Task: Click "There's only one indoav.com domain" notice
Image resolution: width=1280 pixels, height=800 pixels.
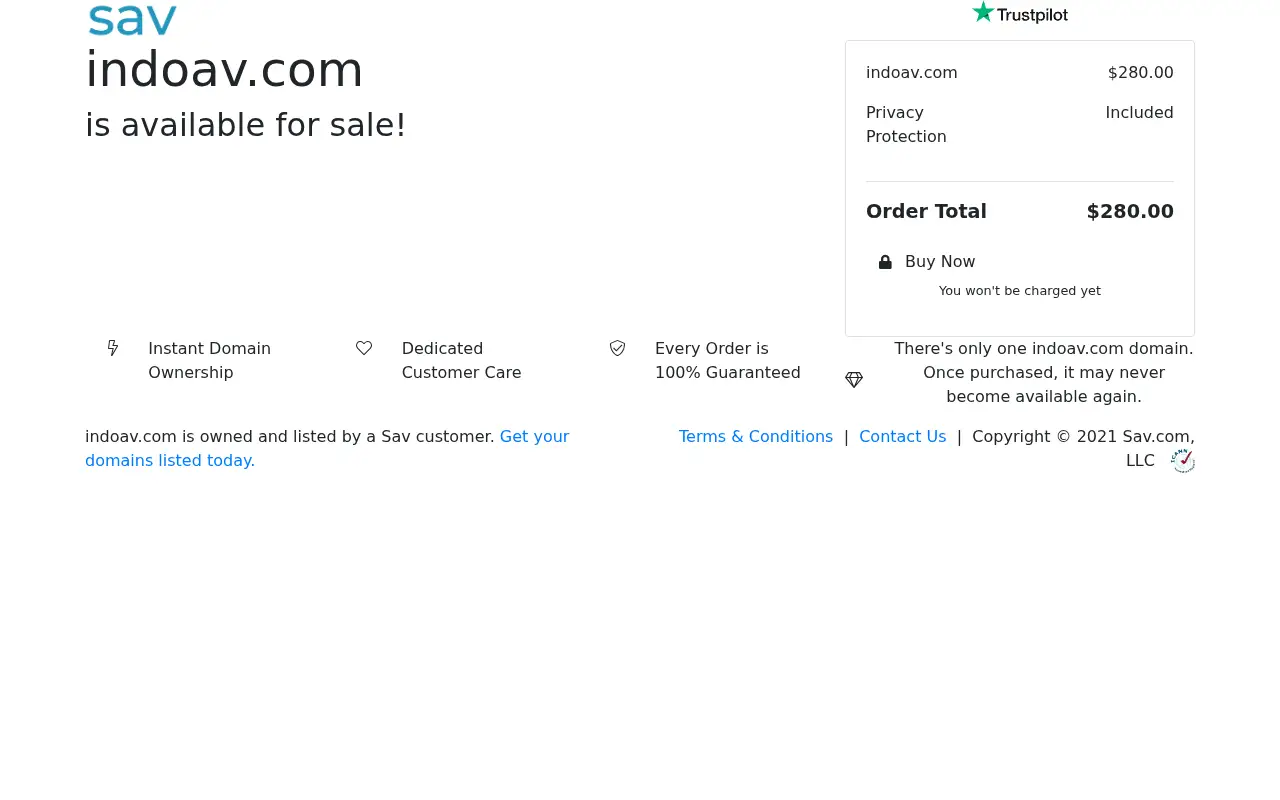Action: 1044,372
